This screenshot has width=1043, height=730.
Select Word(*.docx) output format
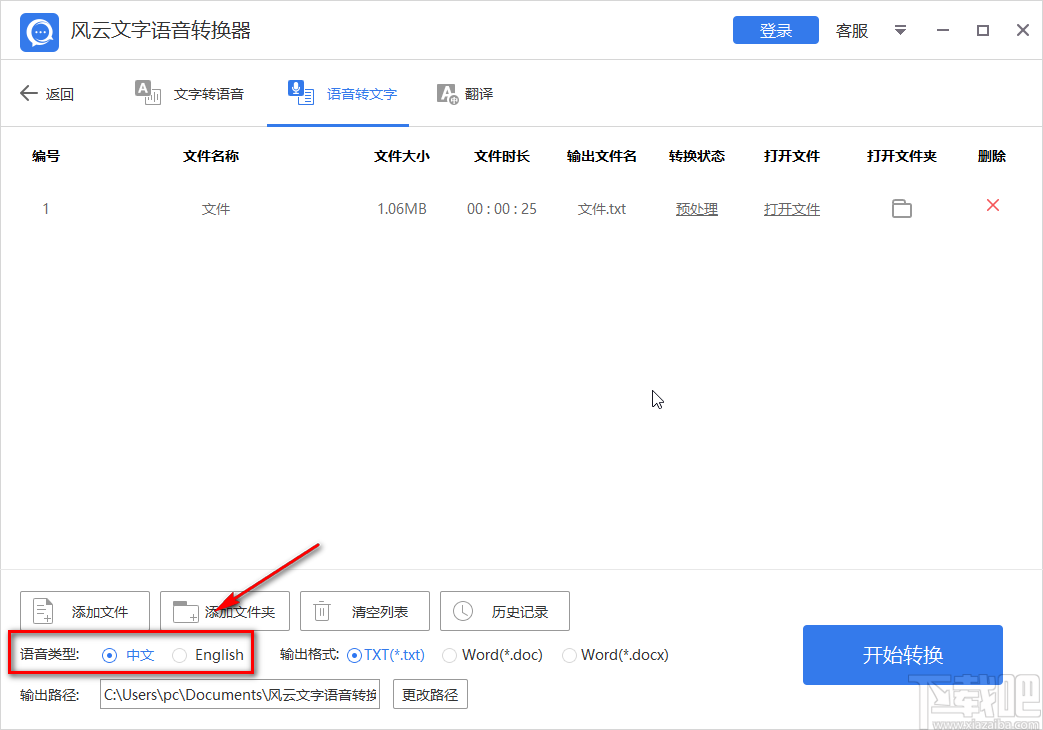pos(569,654)
